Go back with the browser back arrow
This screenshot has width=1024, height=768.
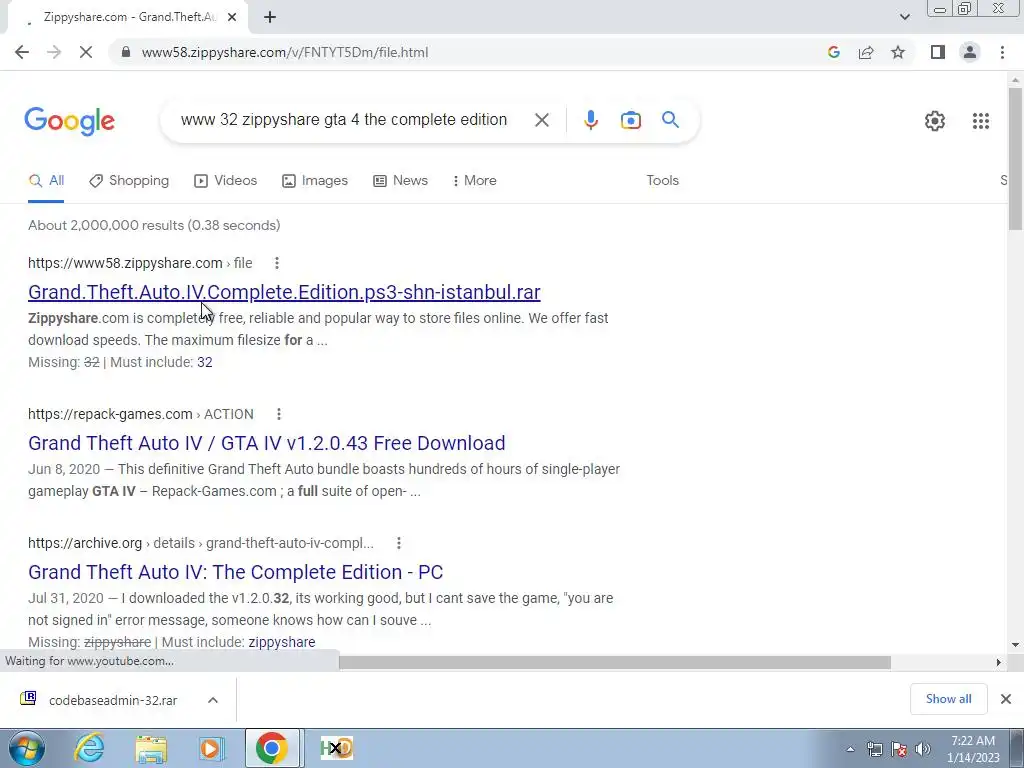pos(22,52)
